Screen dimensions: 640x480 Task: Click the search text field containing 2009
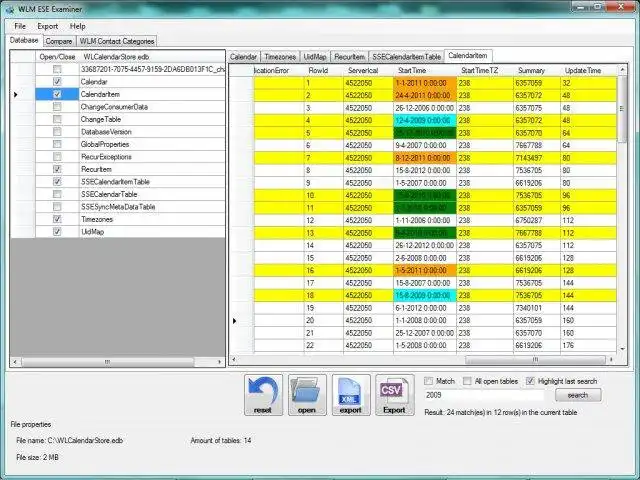pos(484,395)
